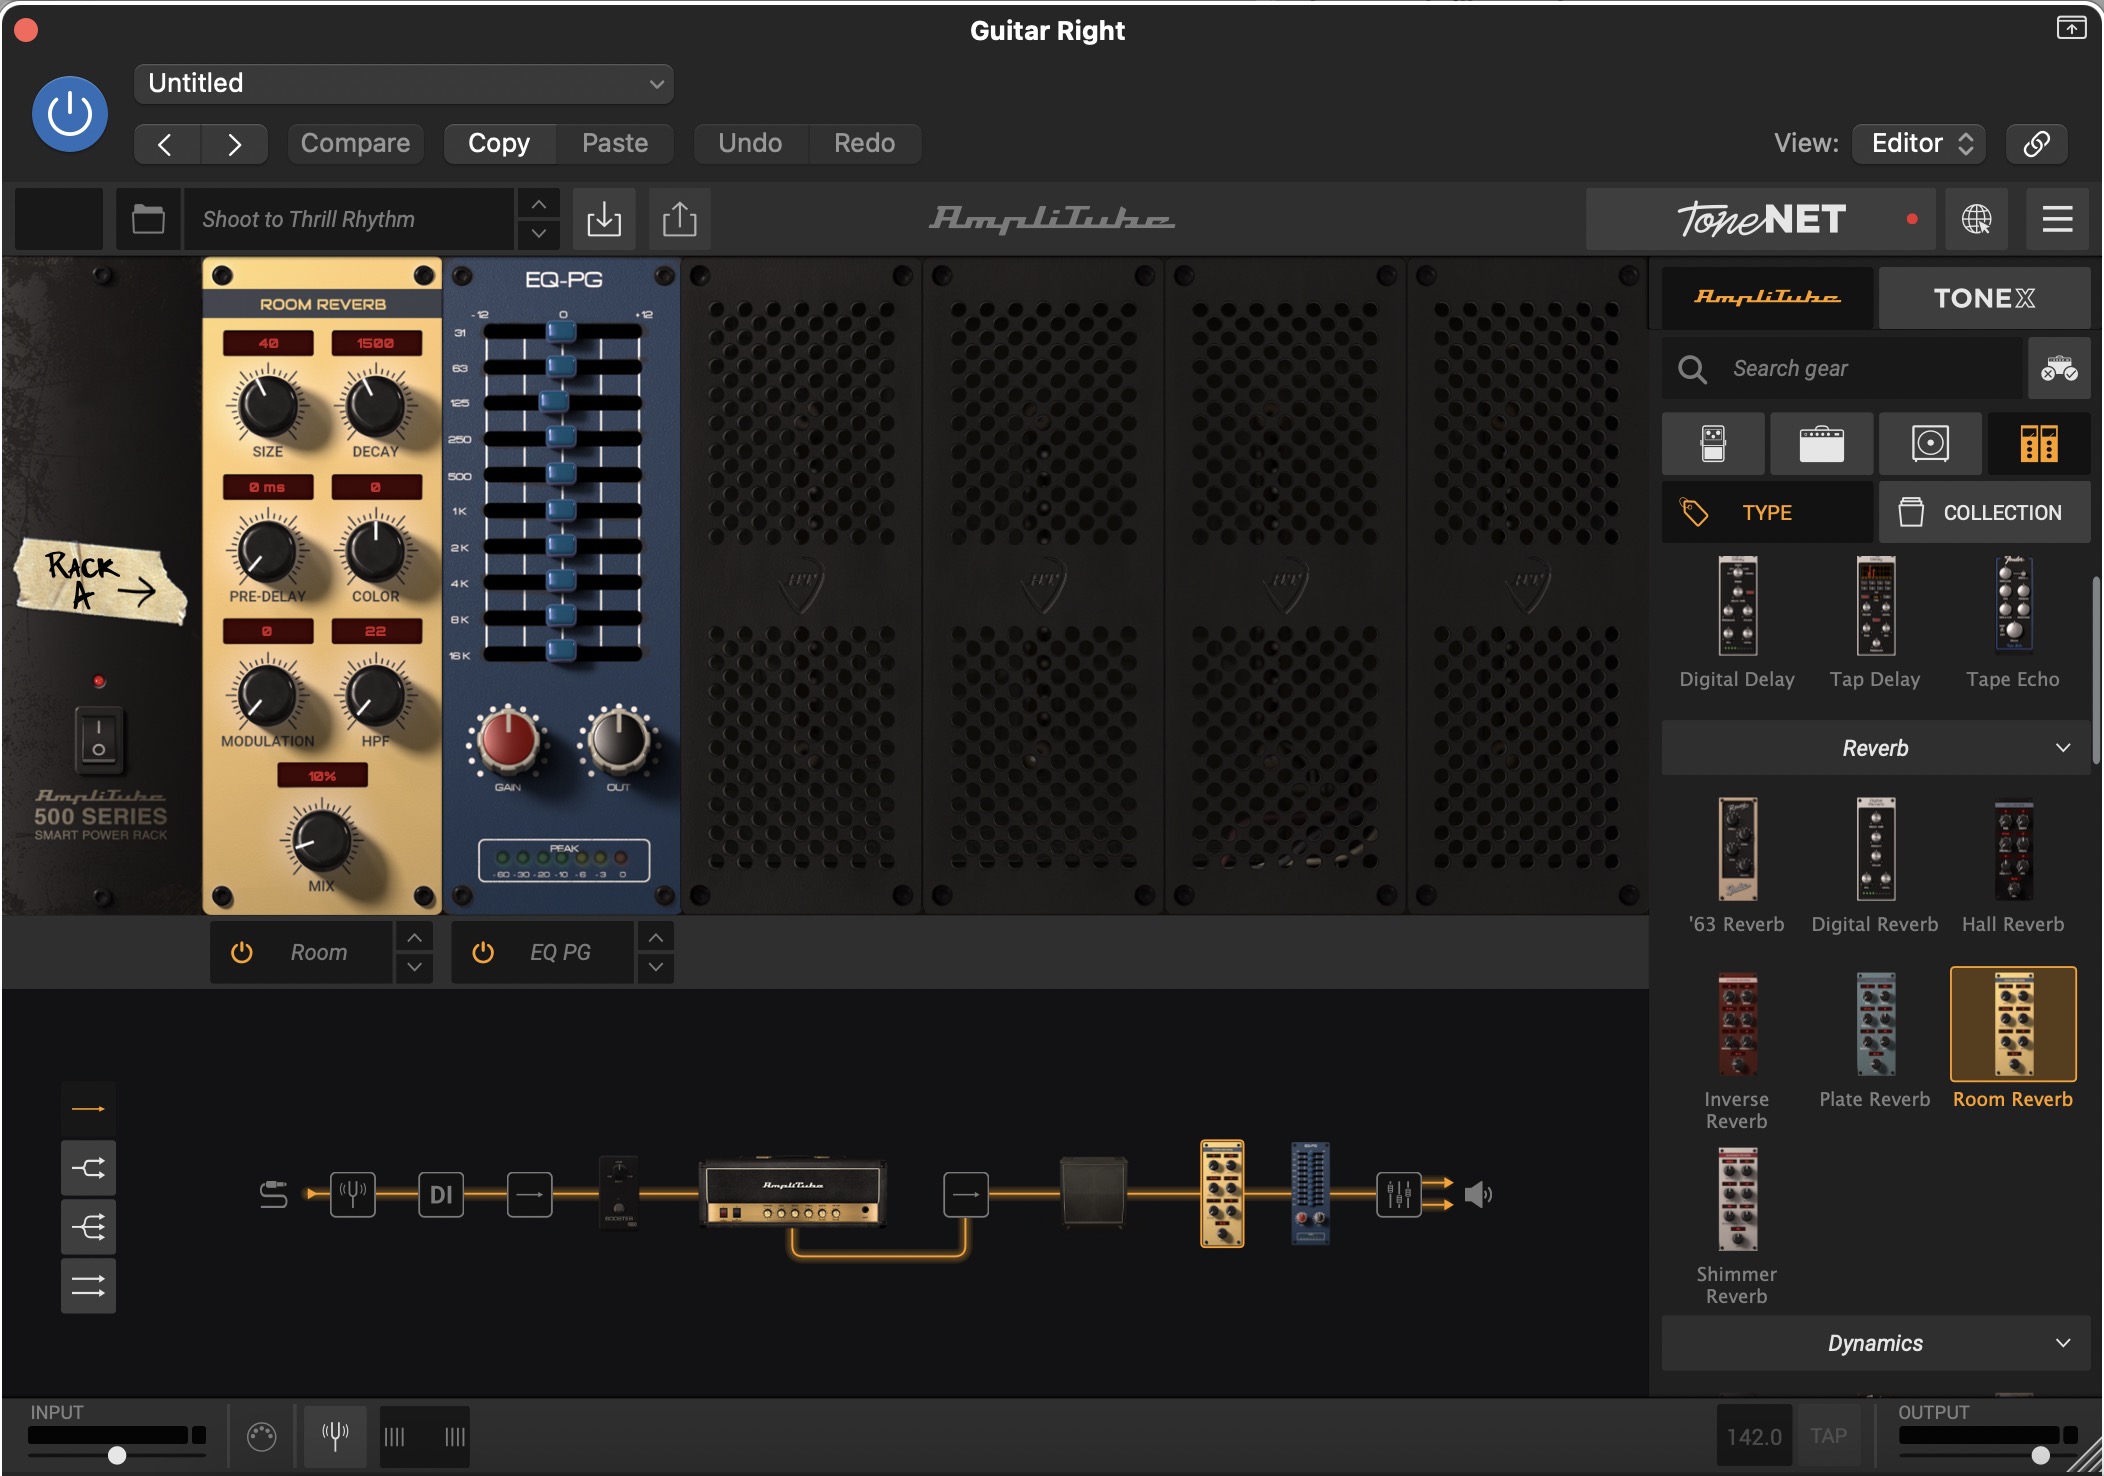Click the tuner block in signal chain
2104x1476 pixels.
click(353, 1194)
